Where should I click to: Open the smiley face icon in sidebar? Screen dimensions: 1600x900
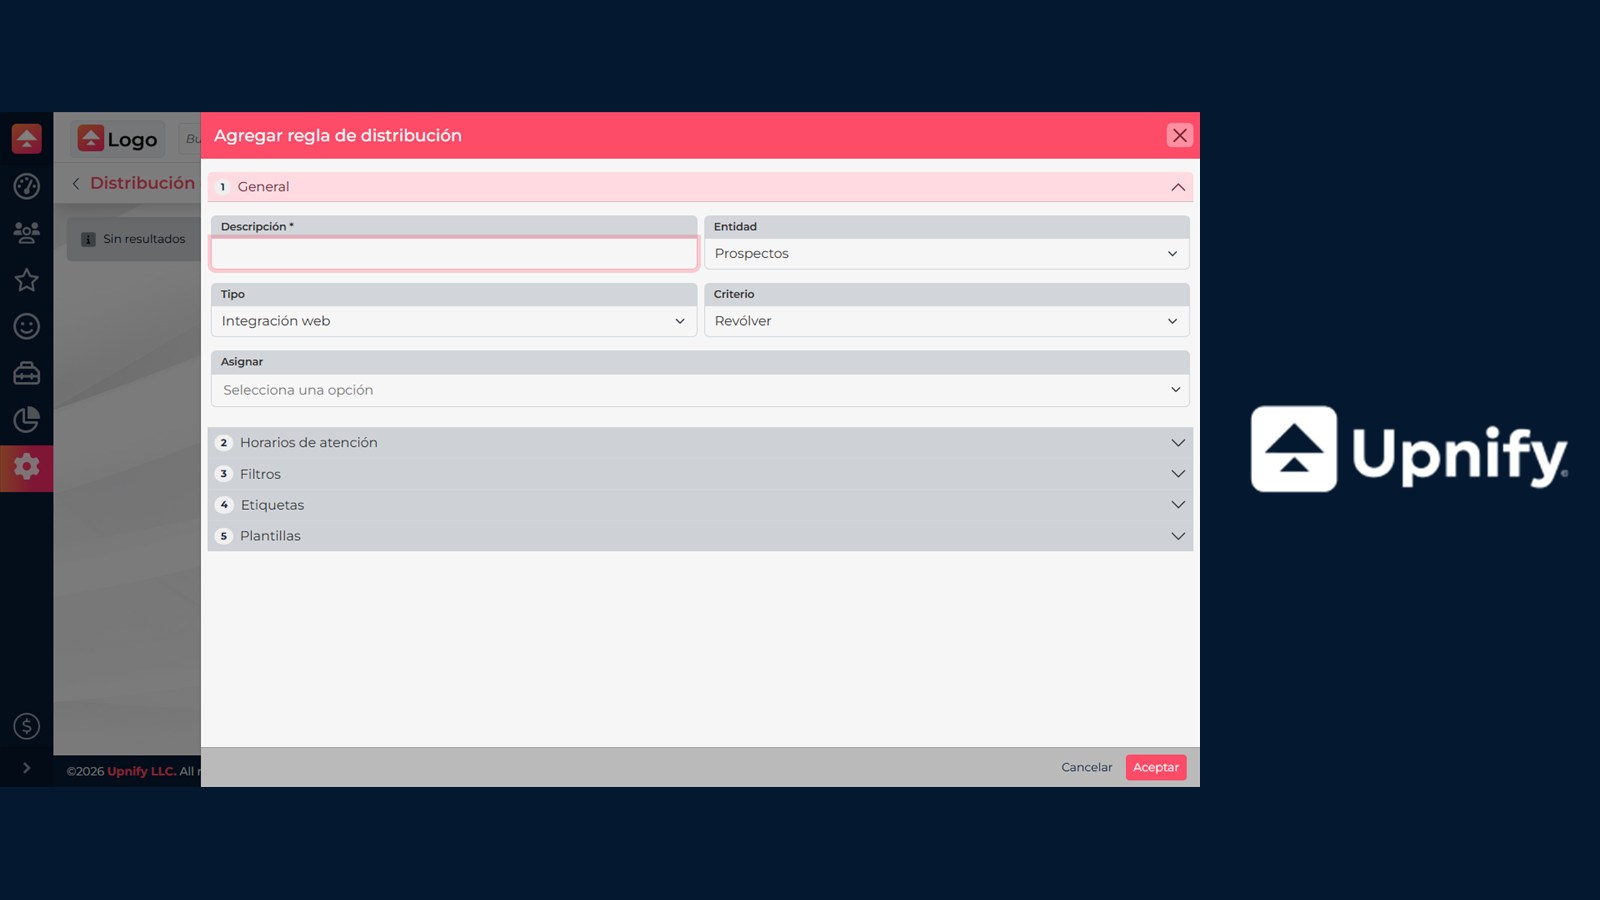click(x=27, y=326)
